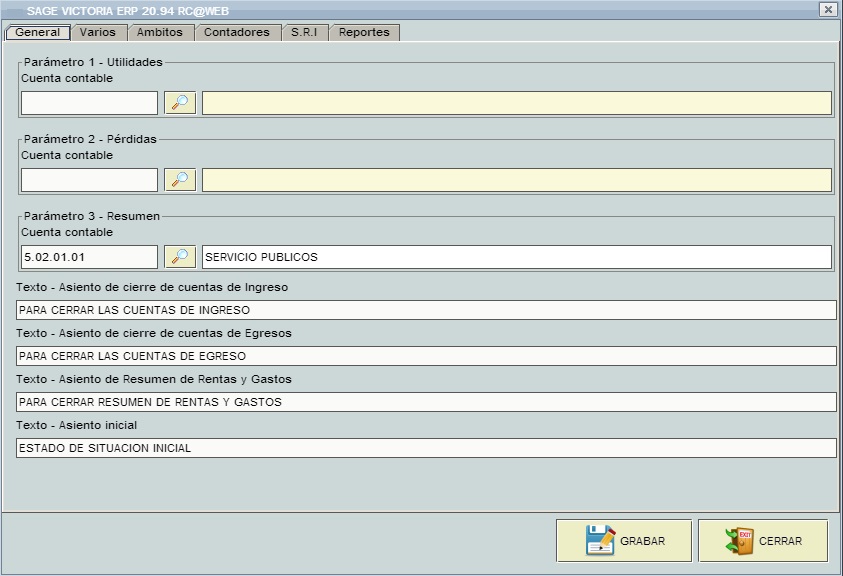Click account code field showing 5.02.01.01
This screenshot has width=843, height=576.
click(89, 257)
